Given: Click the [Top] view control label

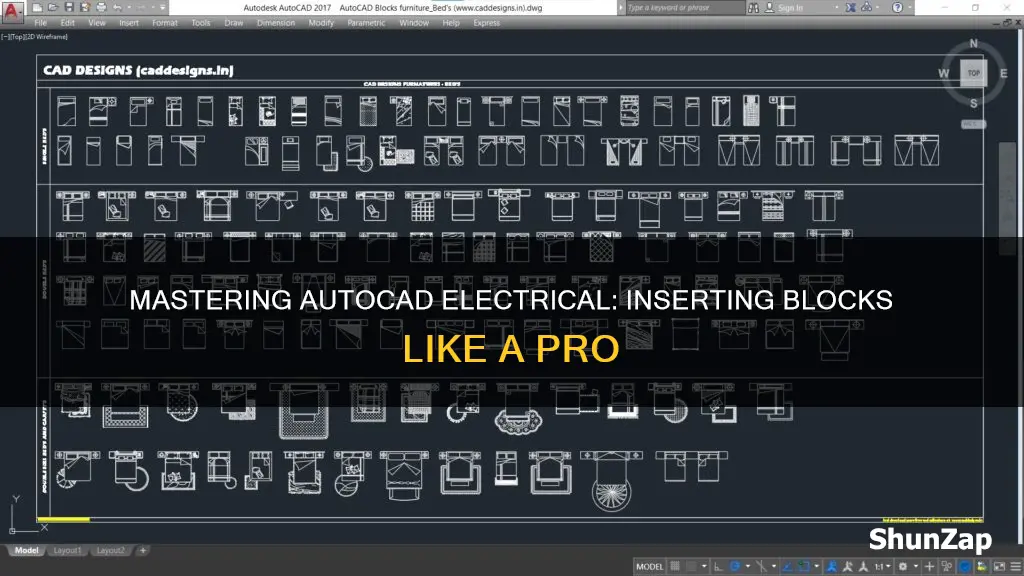Looking at the screenshot, I should (x=18, y=37).
